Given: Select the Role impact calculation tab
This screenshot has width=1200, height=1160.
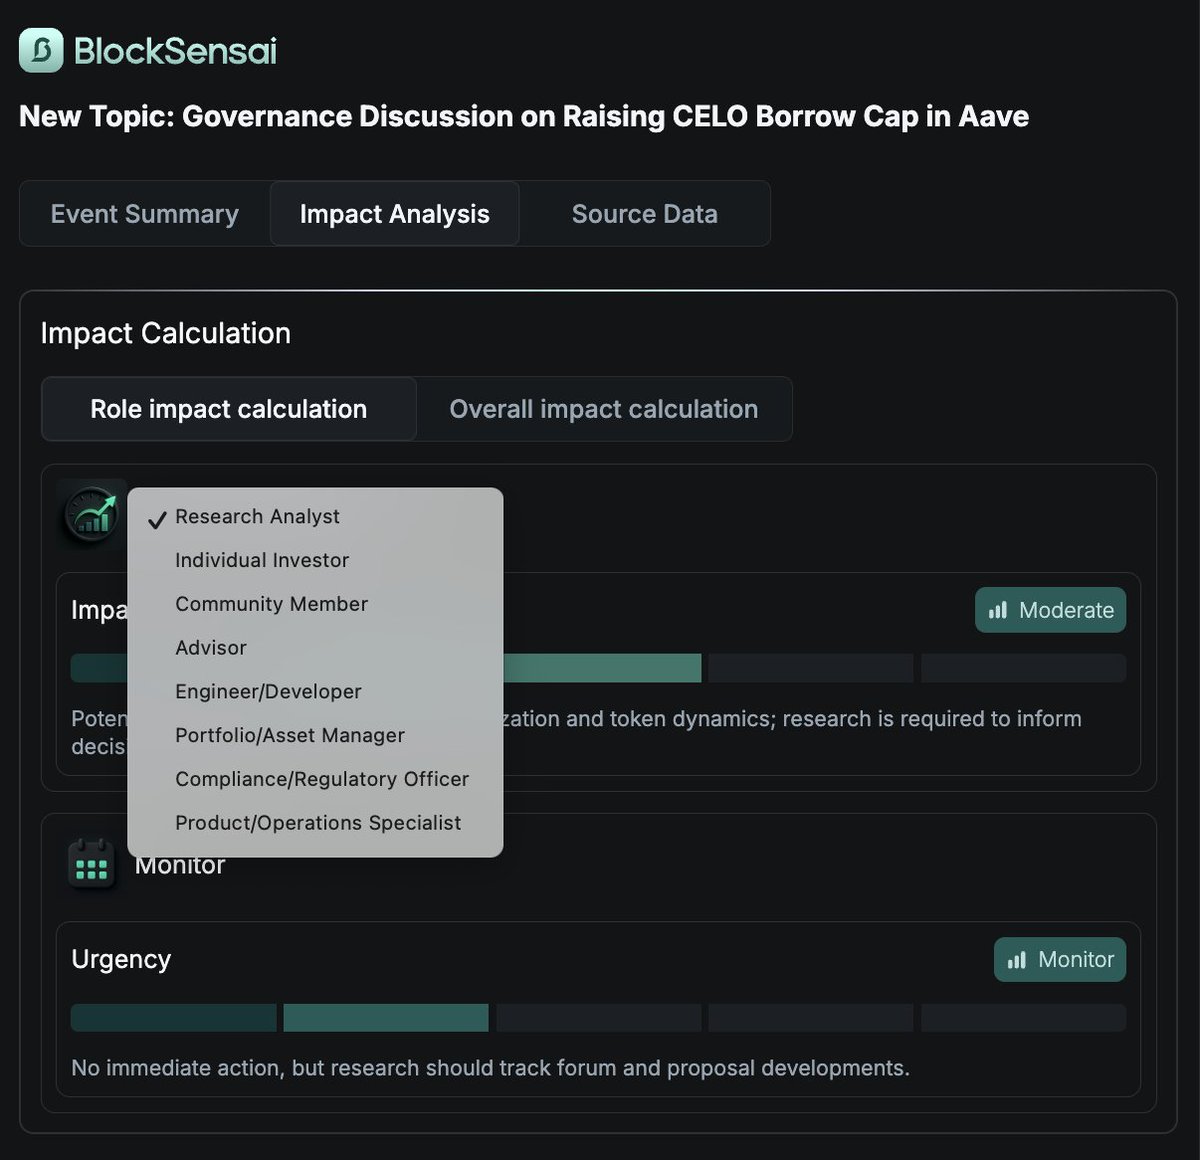Looking at the screenshot, I should [229, 409].
